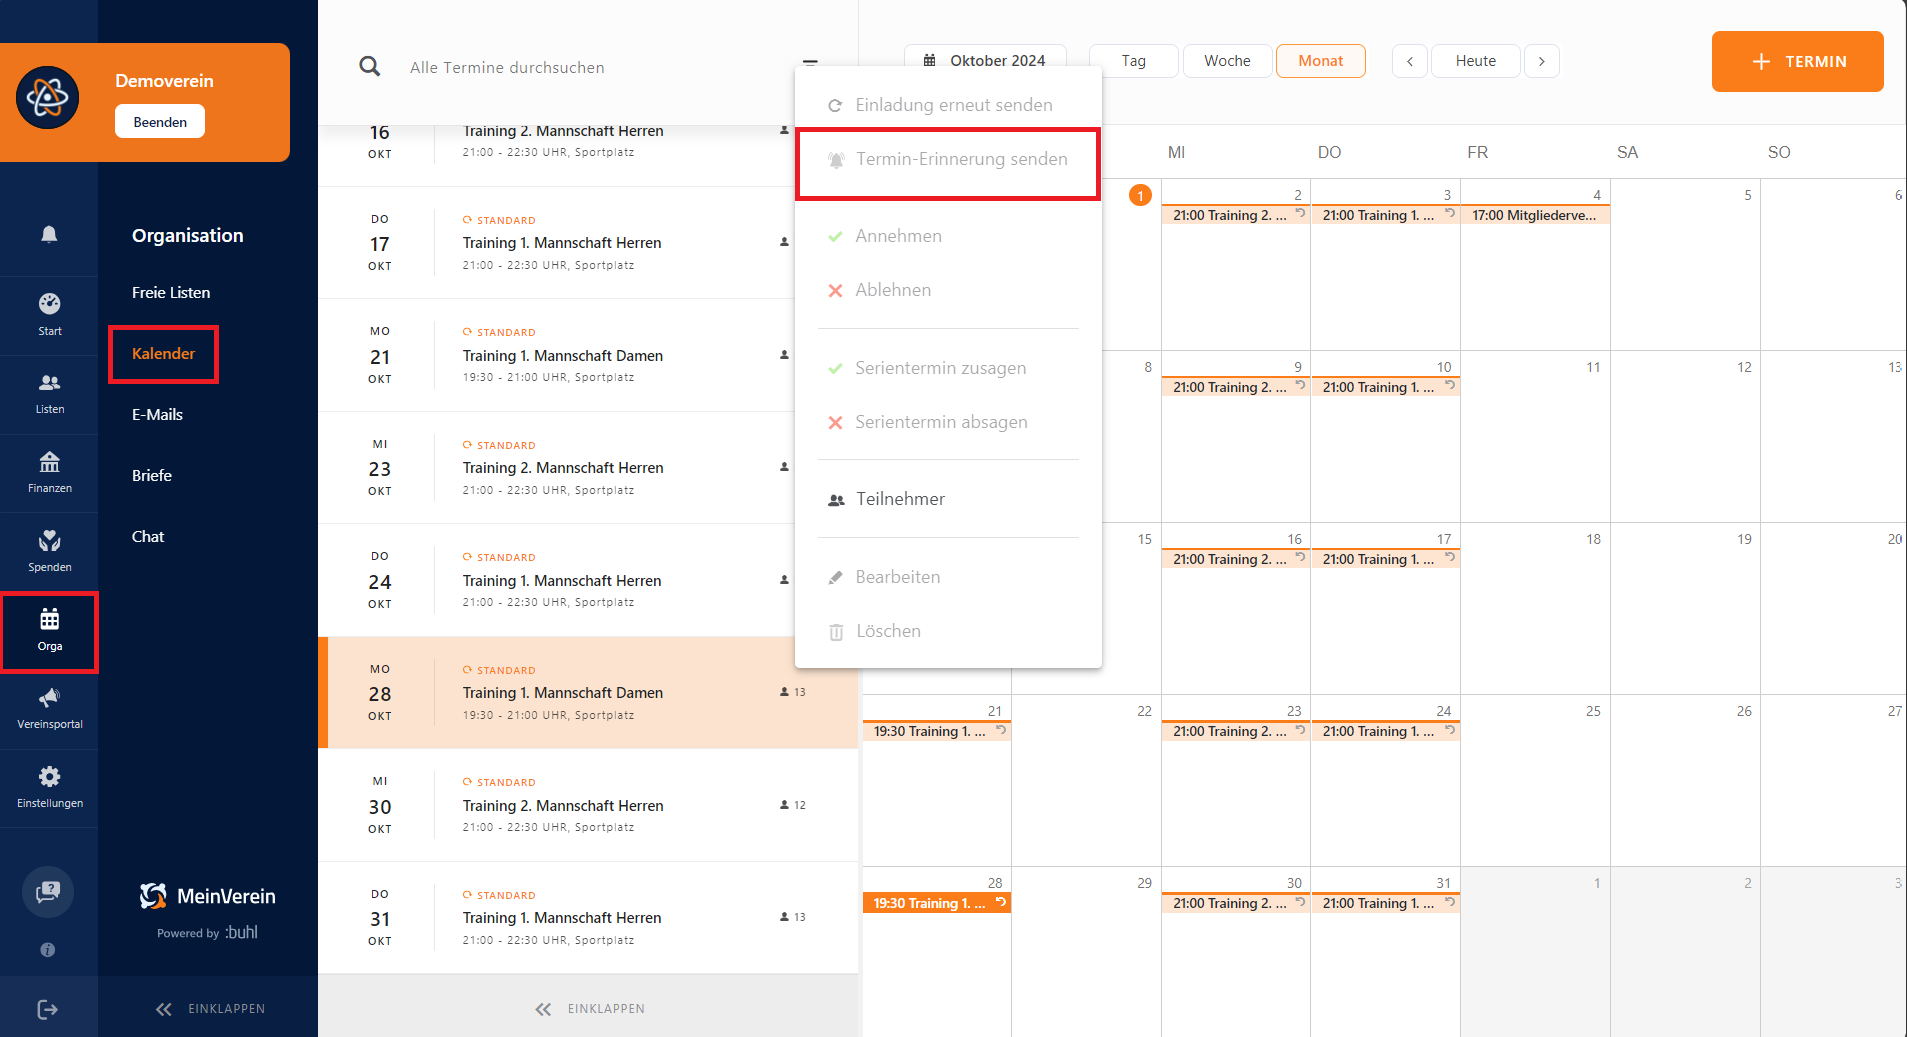
Task: Open the filter menu icon beside search
Action: click(810, 62)
